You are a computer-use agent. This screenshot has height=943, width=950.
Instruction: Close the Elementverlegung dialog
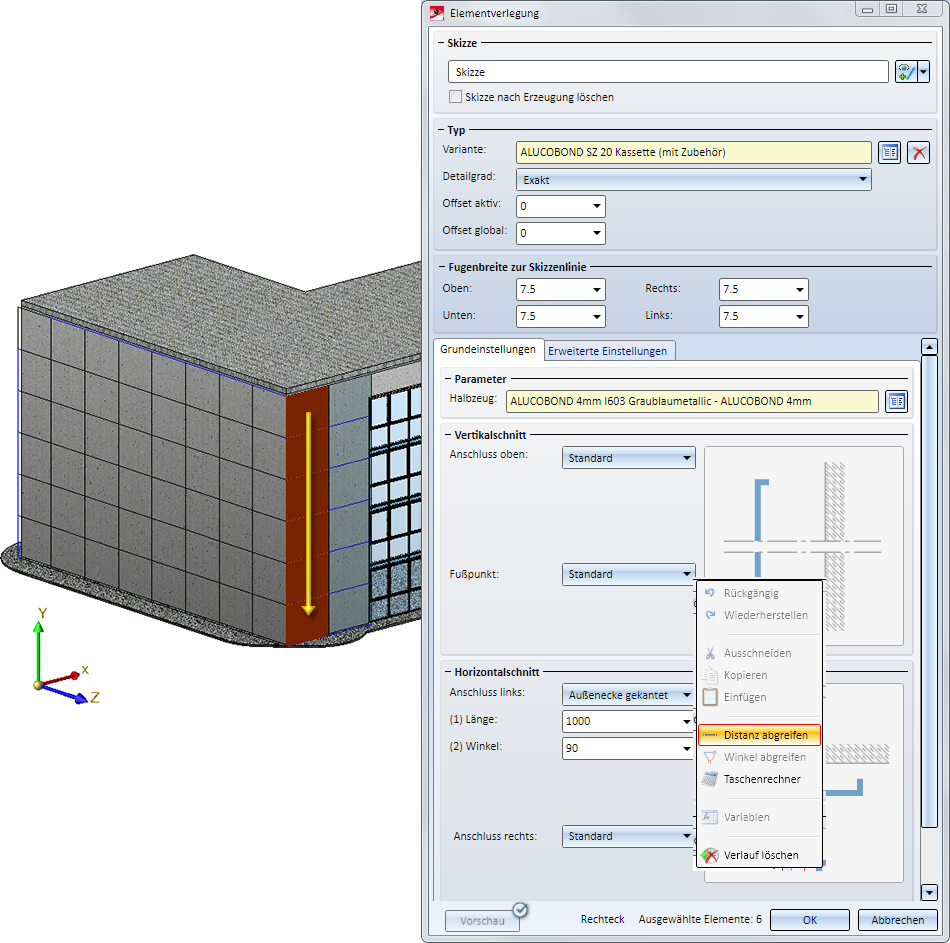coord(922,8)
